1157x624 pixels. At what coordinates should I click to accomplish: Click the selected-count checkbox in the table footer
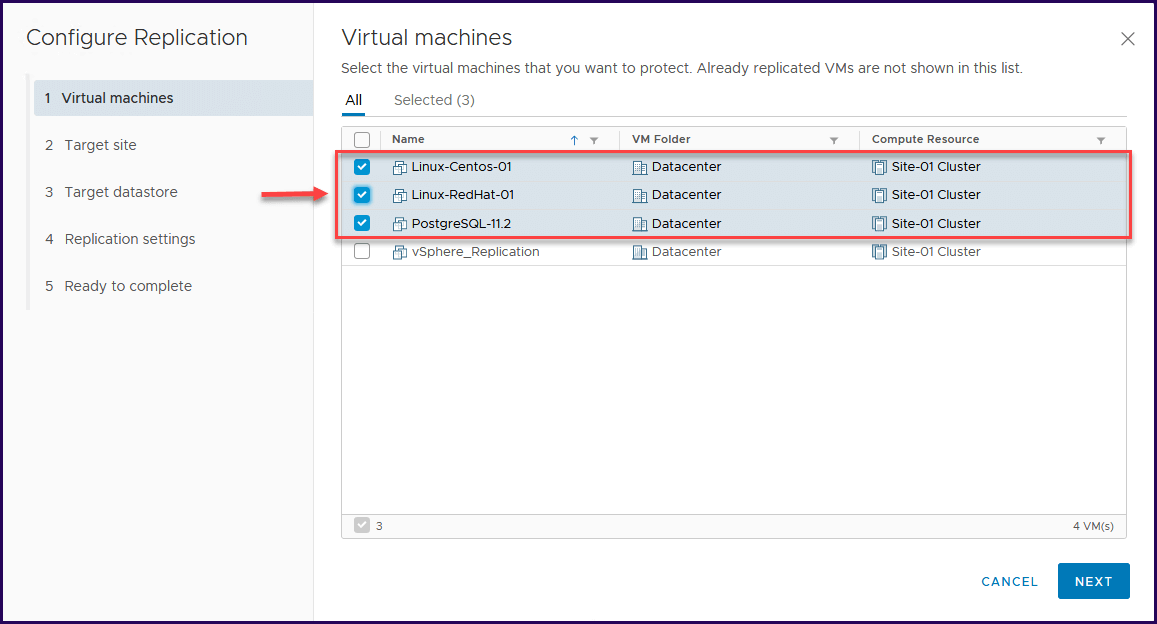pos(362,525)
